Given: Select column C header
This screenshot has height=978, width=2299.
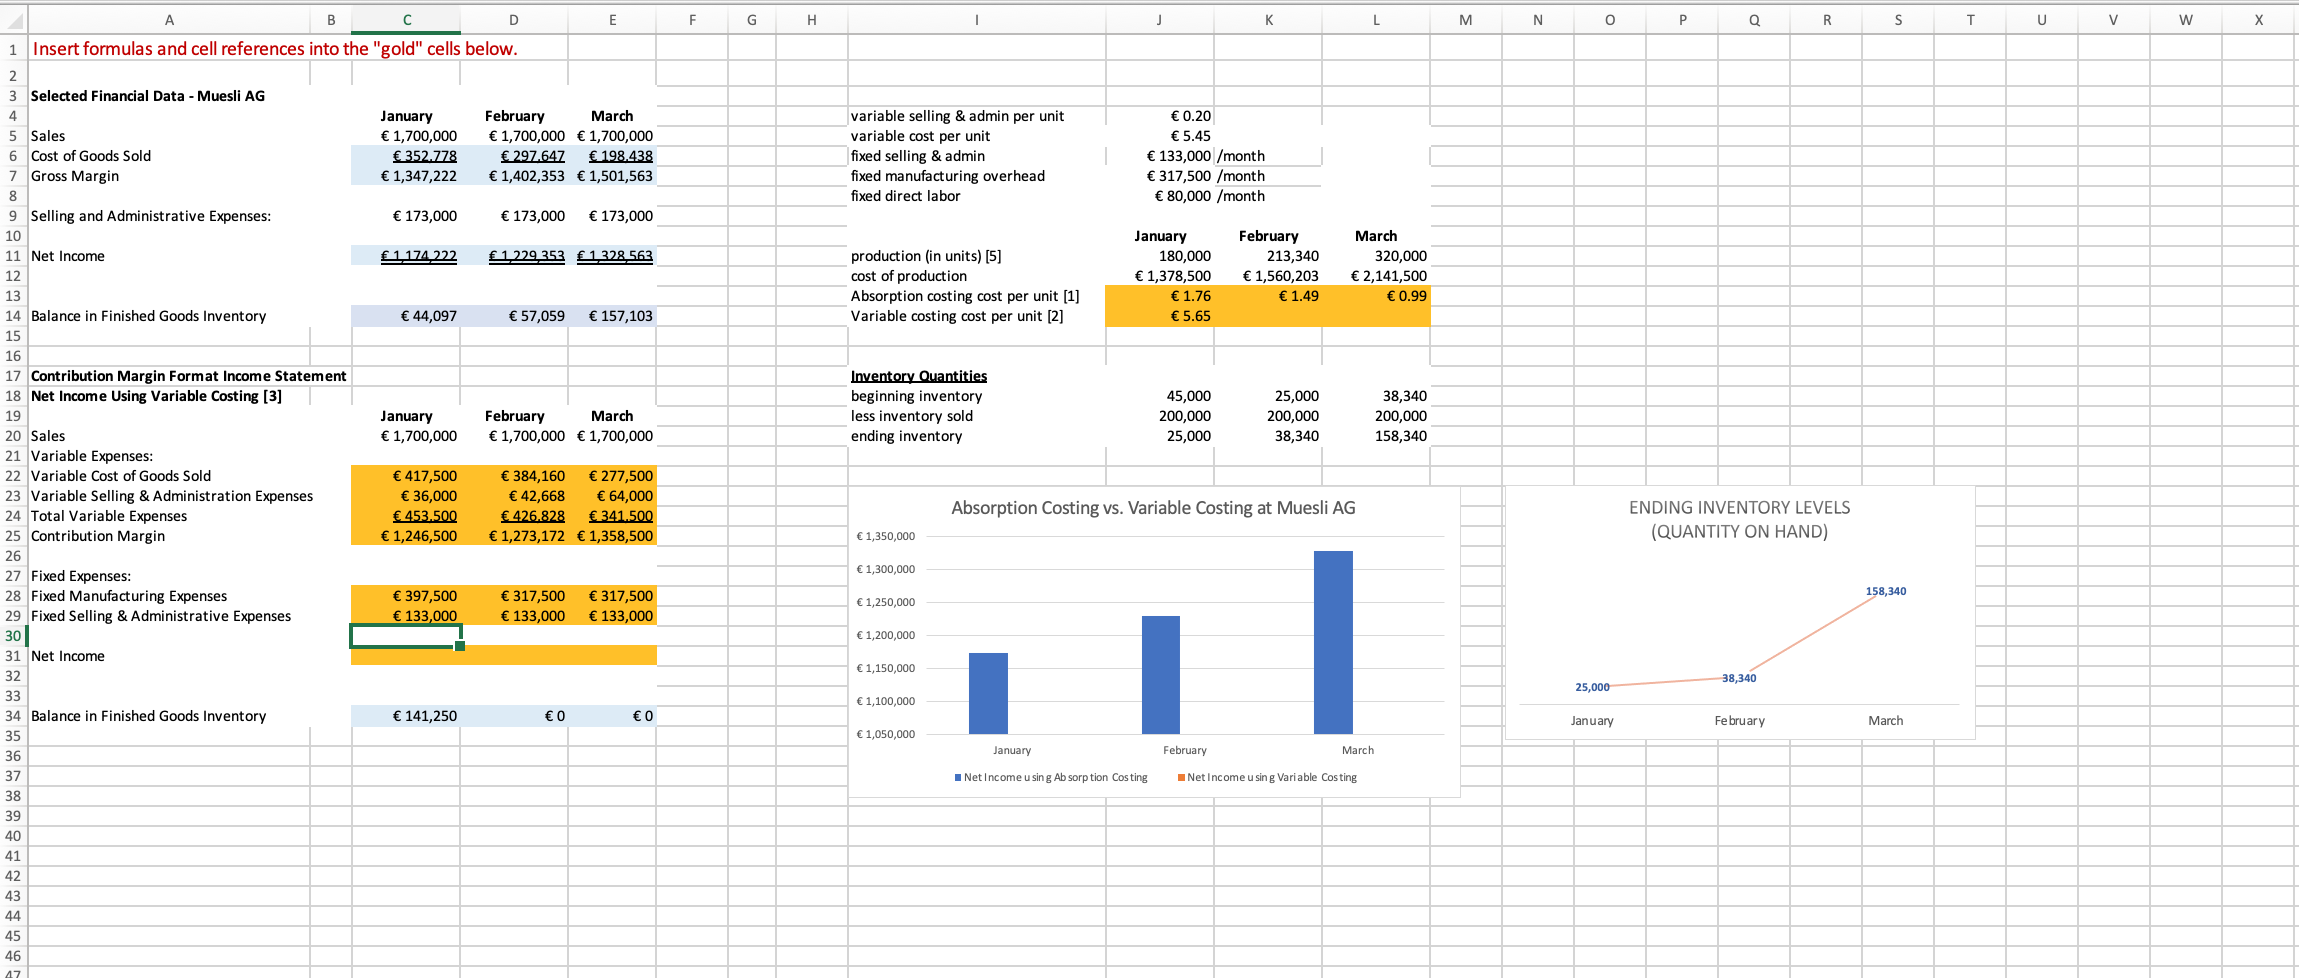Looking at the screenshot, I should pos(406,19).
